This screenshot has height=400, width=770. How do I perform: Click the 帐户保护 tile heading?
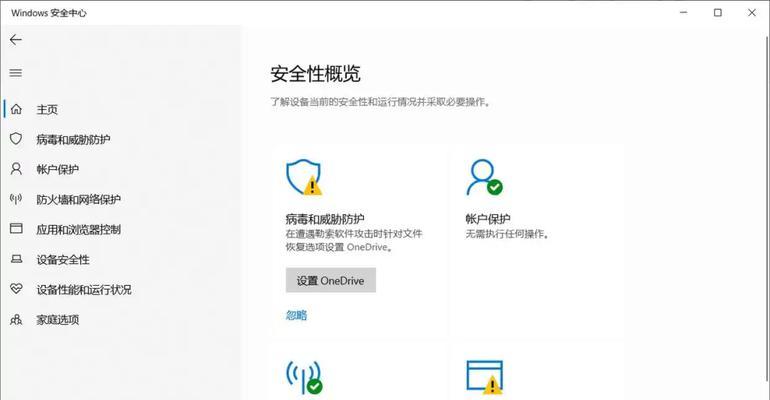[x=488, y=219]
